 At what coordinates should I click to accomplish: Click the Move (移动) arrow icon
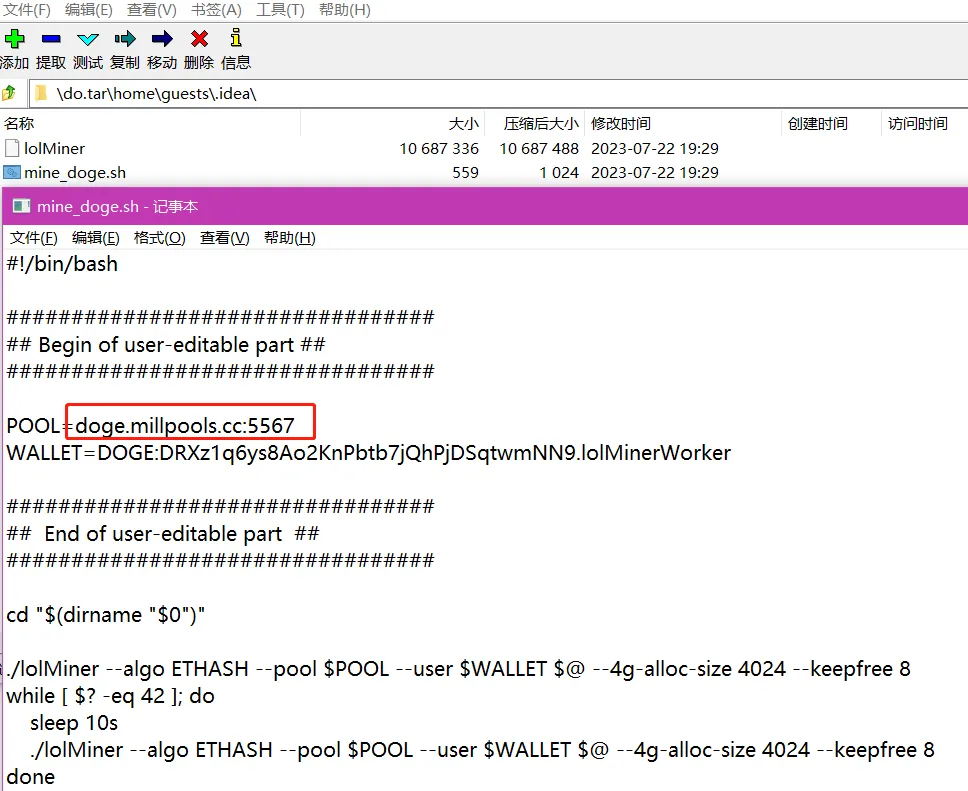click(x=162, y=39)
